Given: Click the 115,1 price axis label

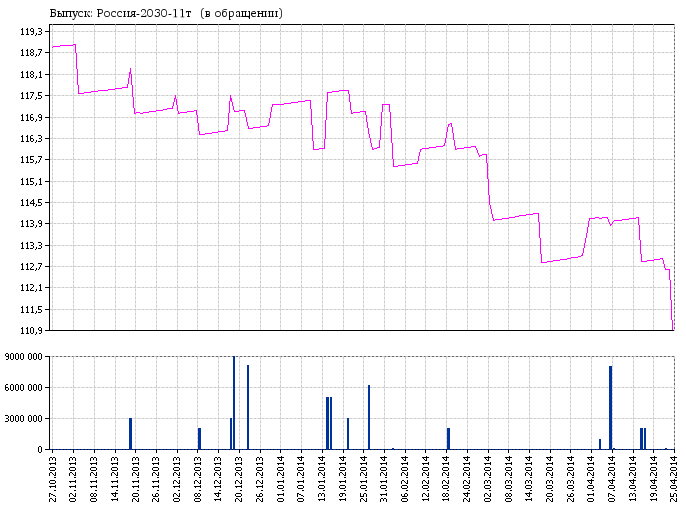Looking at the screenshot, I should [x=30, y=181].
